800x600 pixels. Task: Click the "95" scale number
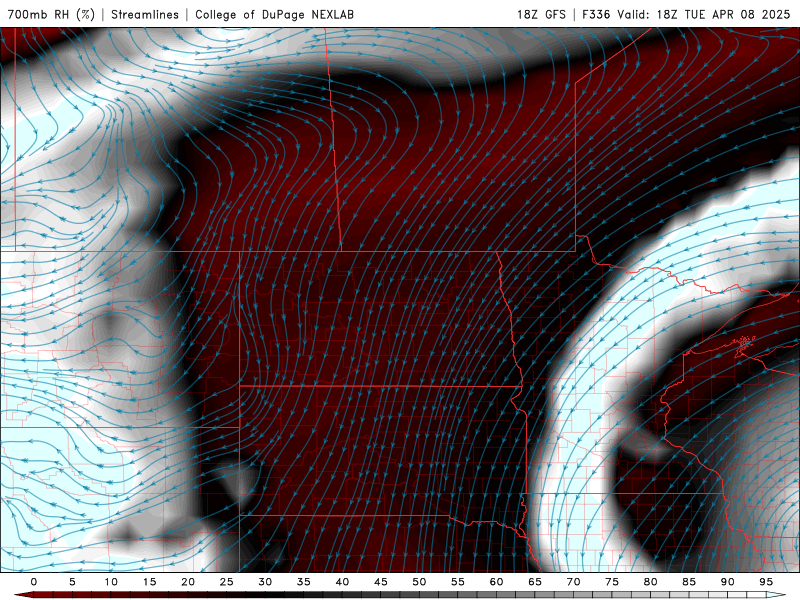[x=766, y=582]
